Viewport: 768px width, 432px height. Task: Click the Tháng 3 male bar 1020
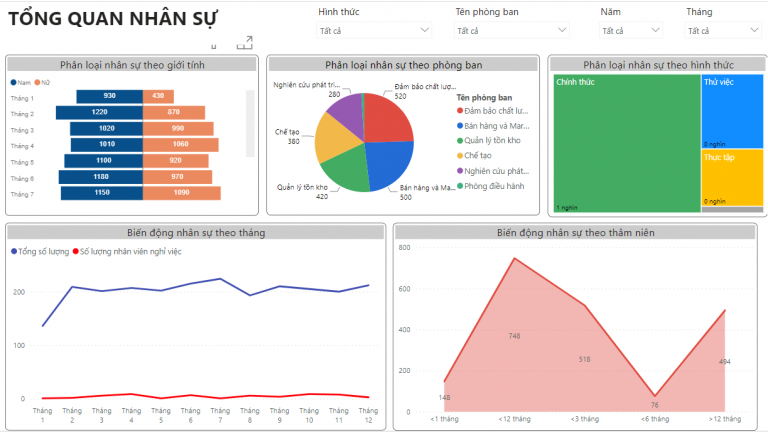click(x=106, y=128)
